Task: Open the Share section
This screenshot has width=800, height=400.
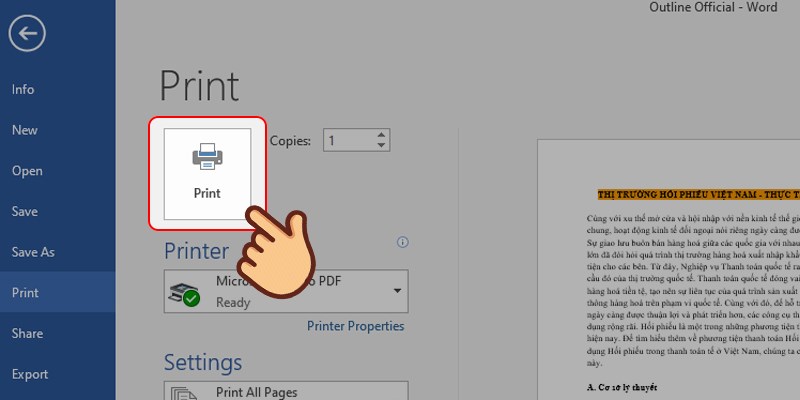Action: (x=27, y=334)
